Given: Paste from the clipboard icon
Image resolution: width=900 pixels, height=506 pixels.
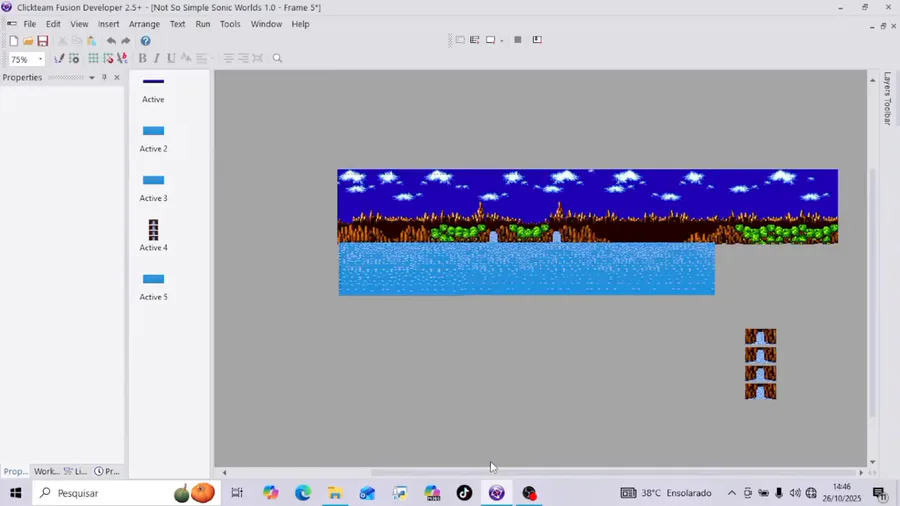Looking at the screenshot, I should [91, 41].
